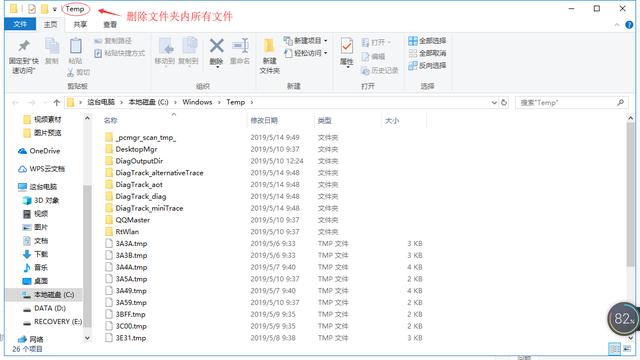The image size is (640, 360).
Task: Switch to the View ribbon tab
Action: pyautogui.click(x=110, y=24)
